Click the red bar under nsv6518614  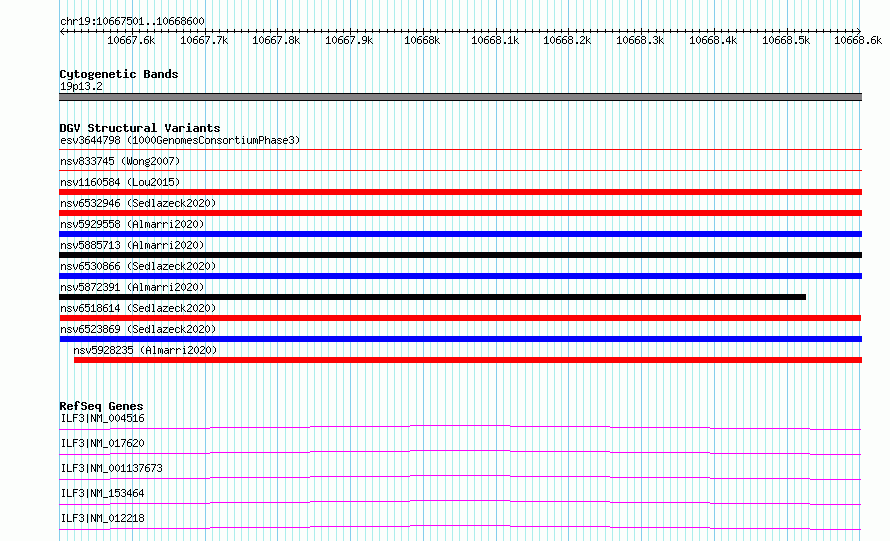click(460, 318)
